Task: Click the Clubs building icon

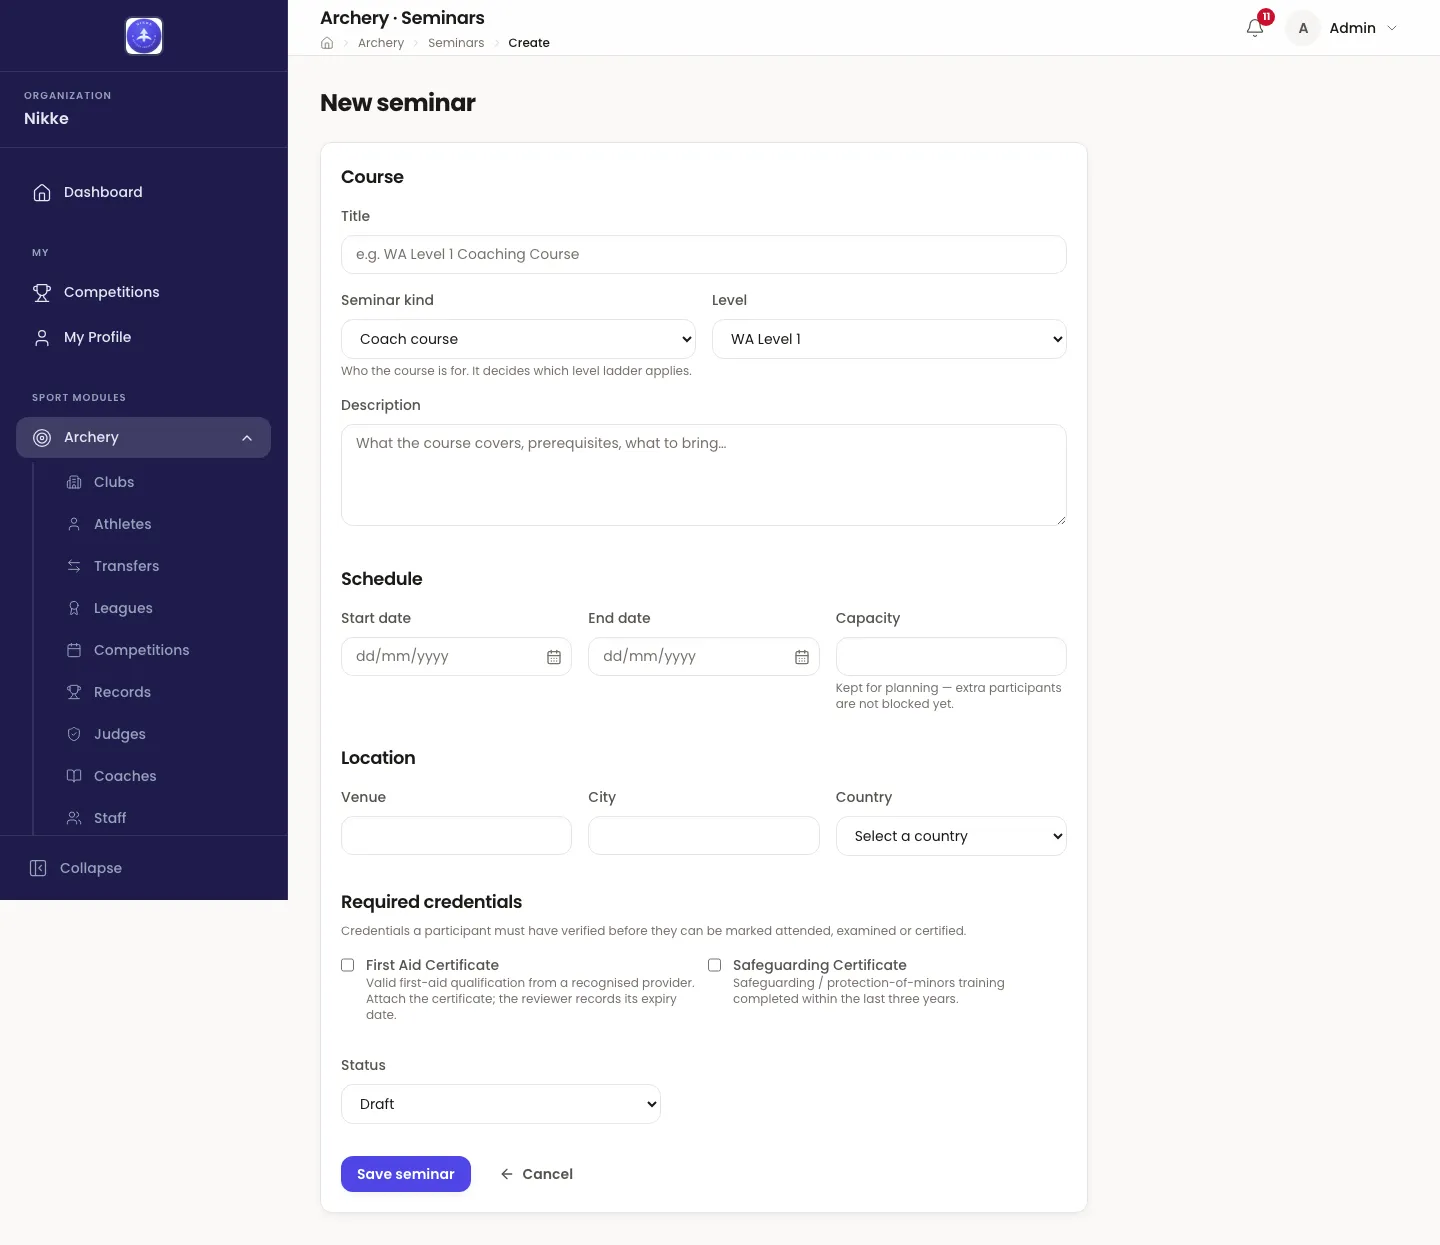Action: click(74, 482)
